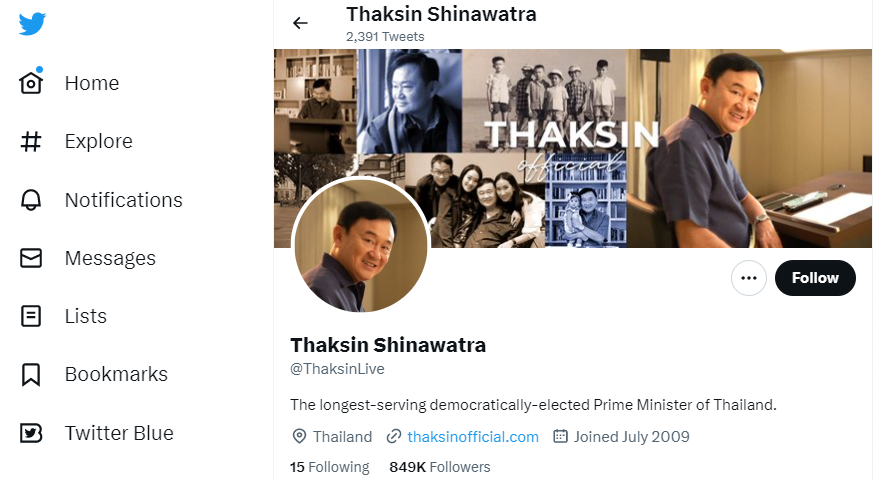Viewport: 889px width, 480px height.
Task: Select the Notifications menu label
Action: click(x=124, y=200)
